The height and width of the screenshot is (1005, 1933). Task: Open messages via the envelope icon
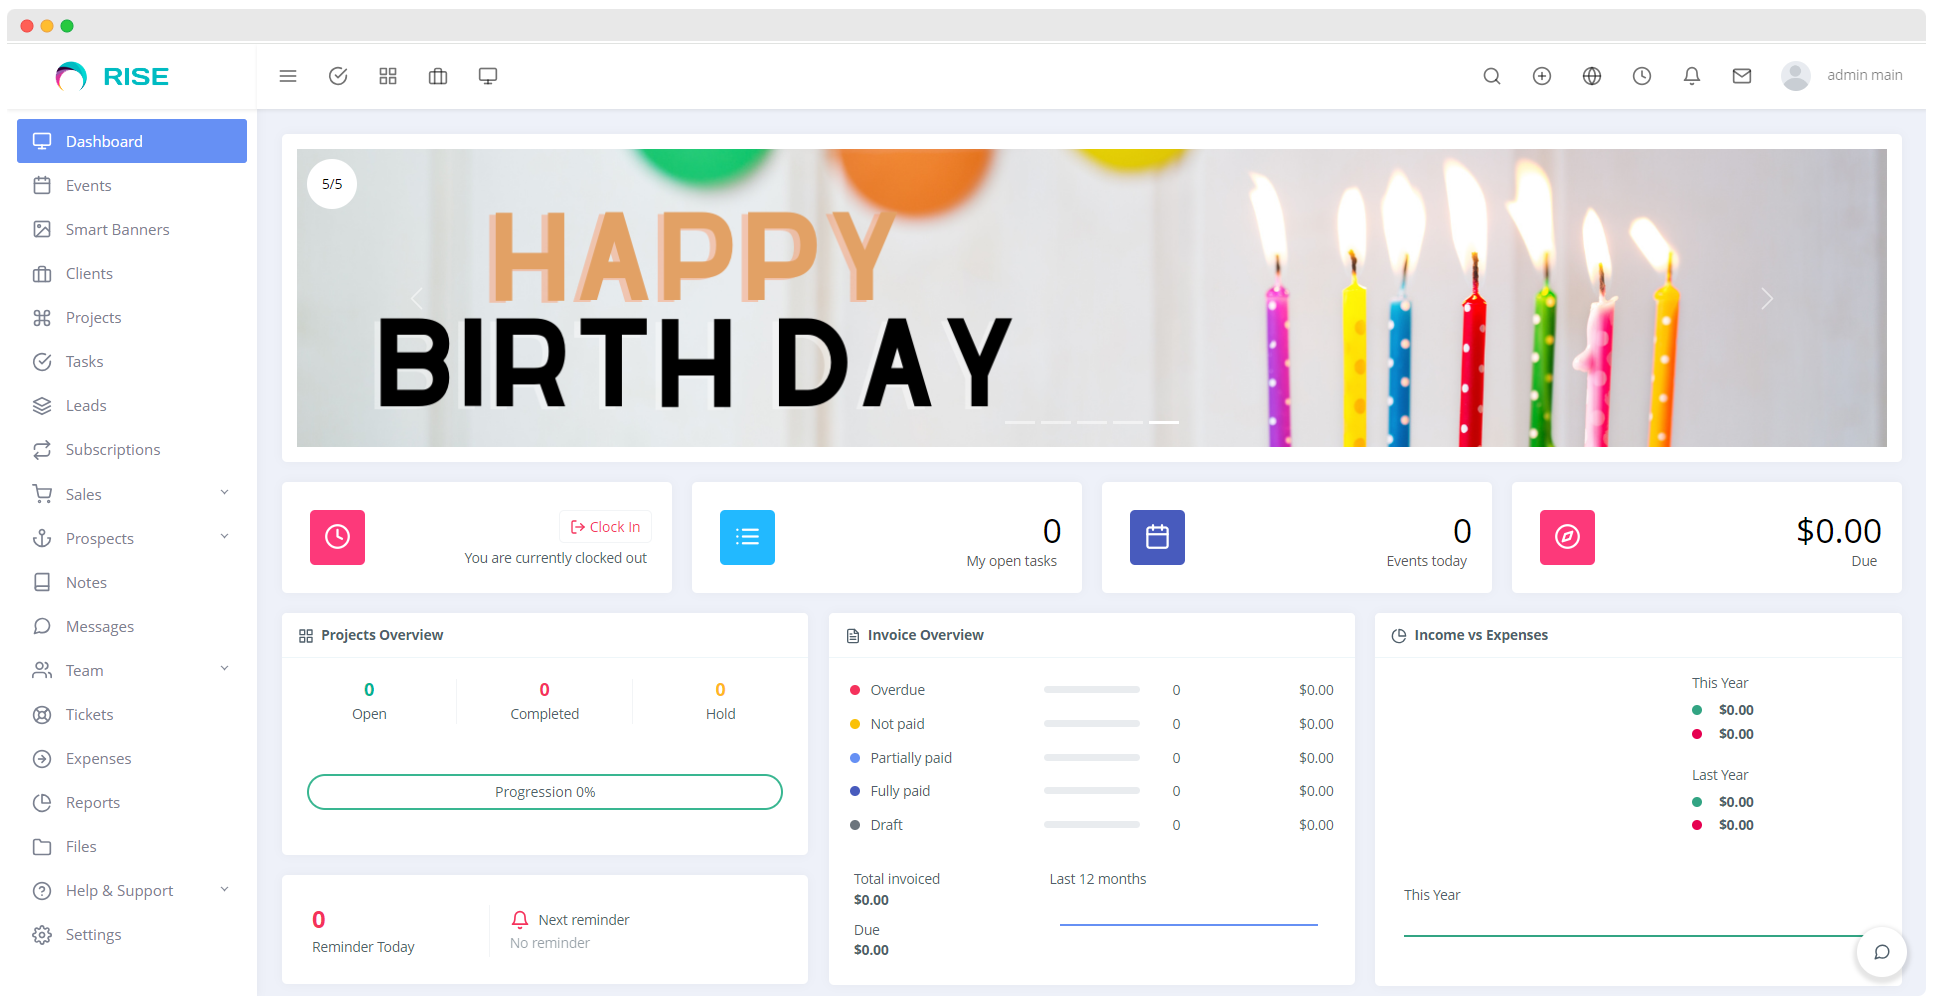coord(1741,75)
